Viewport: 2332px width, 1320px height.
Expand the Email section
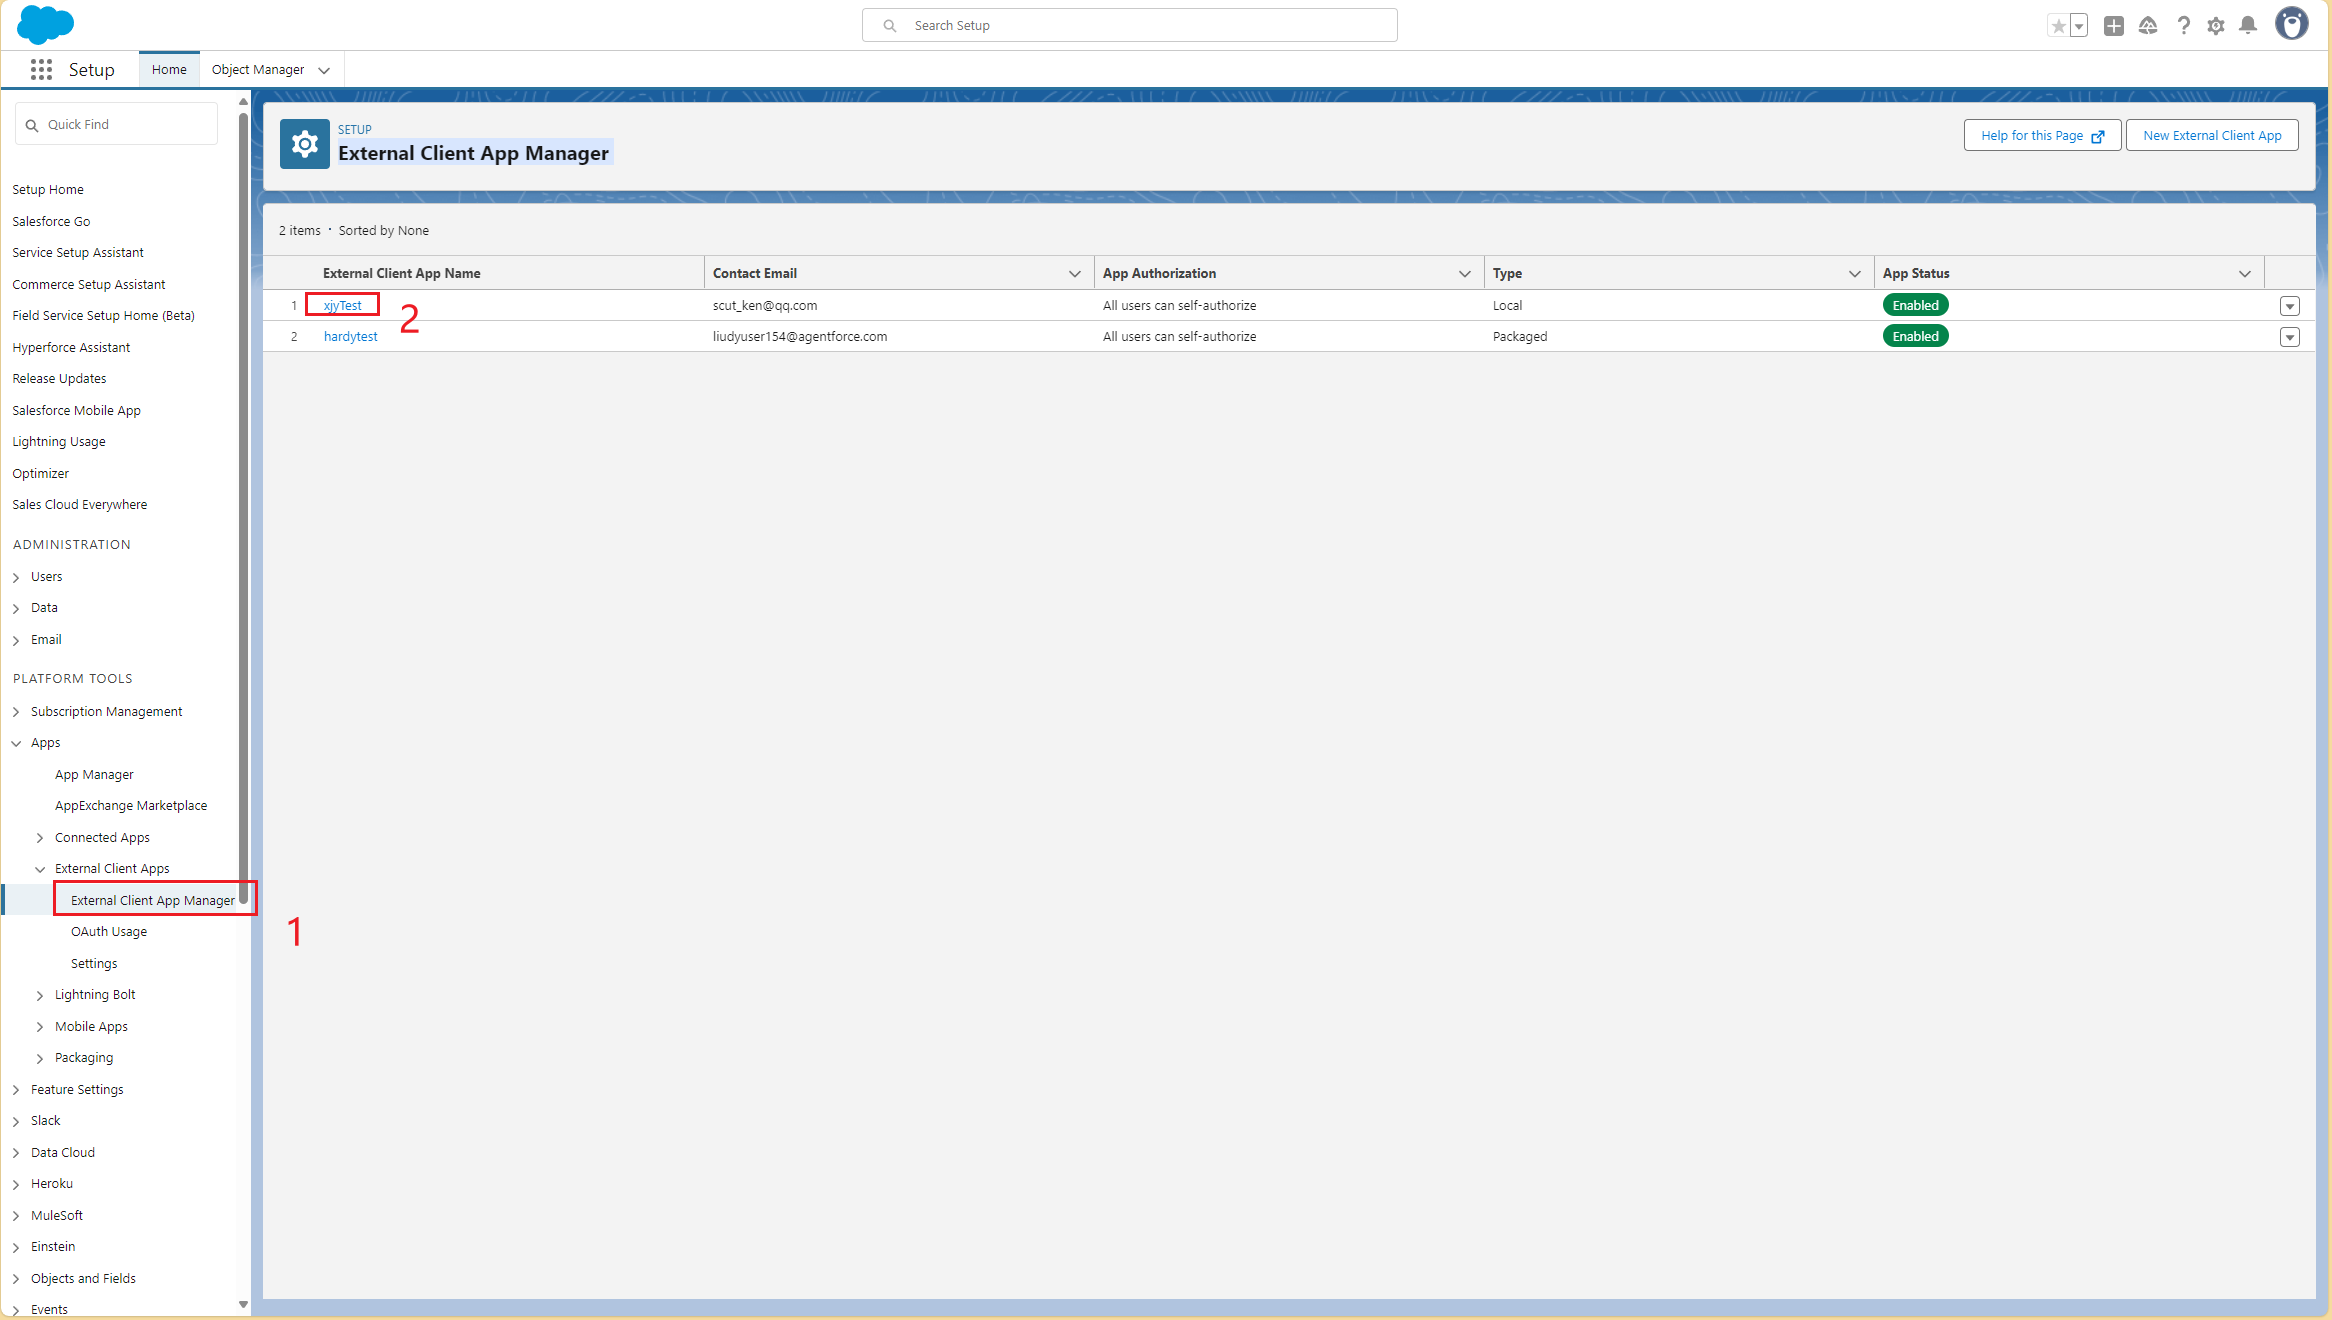pyautogui.click(x=16, y=640)
